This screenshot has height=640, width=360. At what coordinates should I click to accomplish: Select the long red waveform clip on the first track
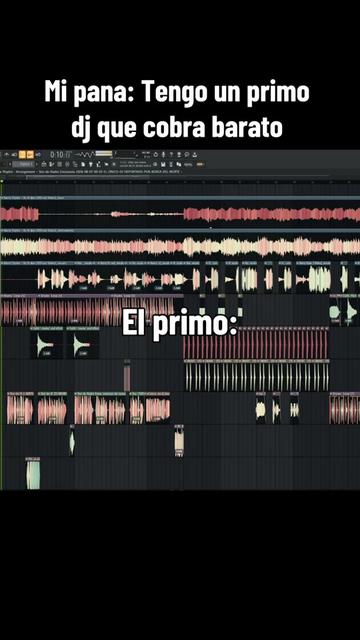[180, 214]
